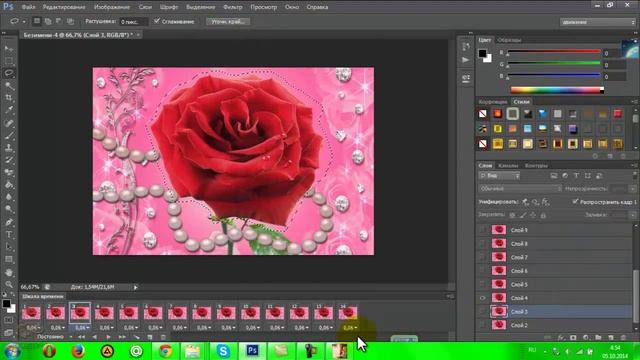
Task: Select the Paint Bucket tool
Action: [x=9, y=184]
